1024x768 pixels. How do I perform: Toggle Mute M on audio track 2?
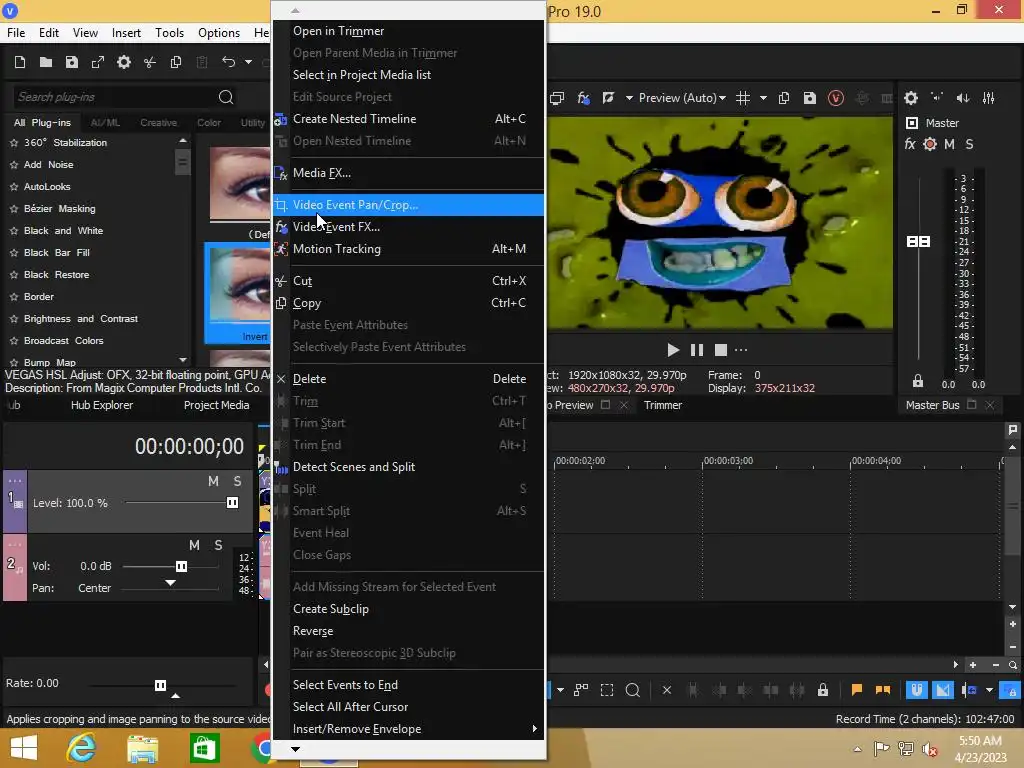tap(194, 545)
